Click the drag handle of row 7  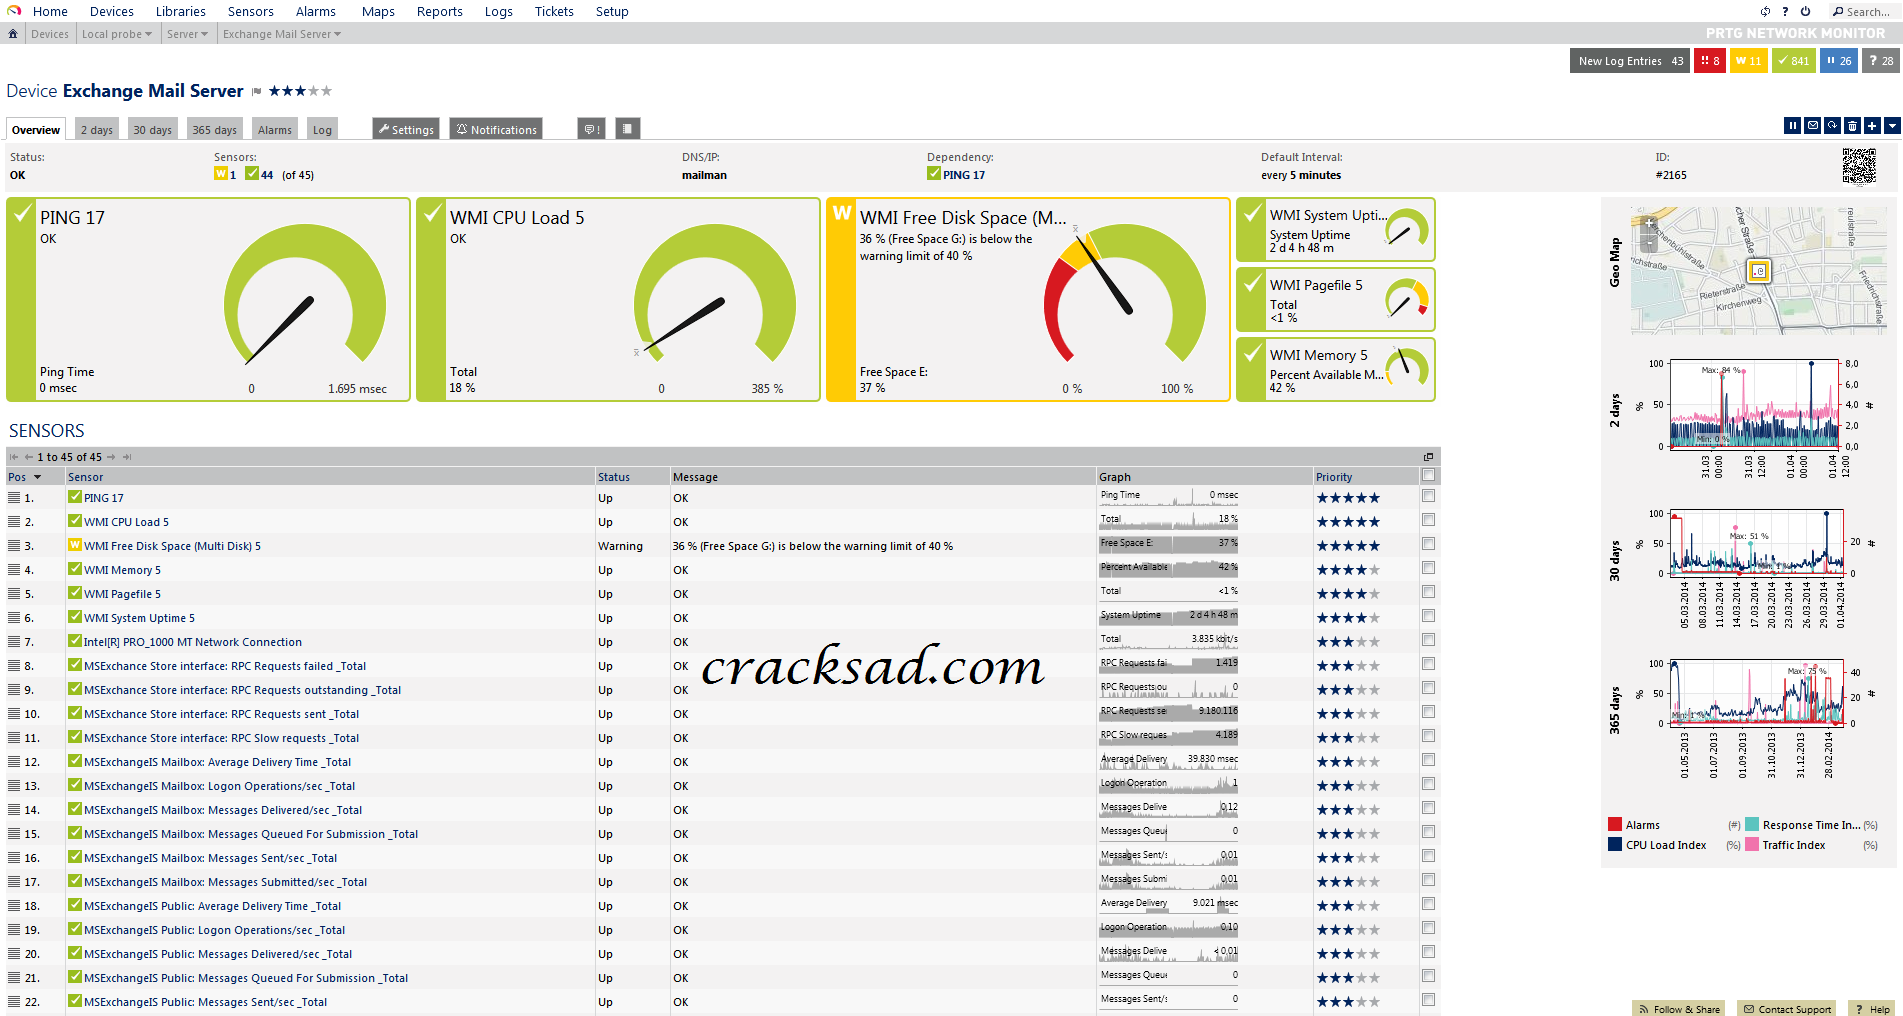coord(14,642)
